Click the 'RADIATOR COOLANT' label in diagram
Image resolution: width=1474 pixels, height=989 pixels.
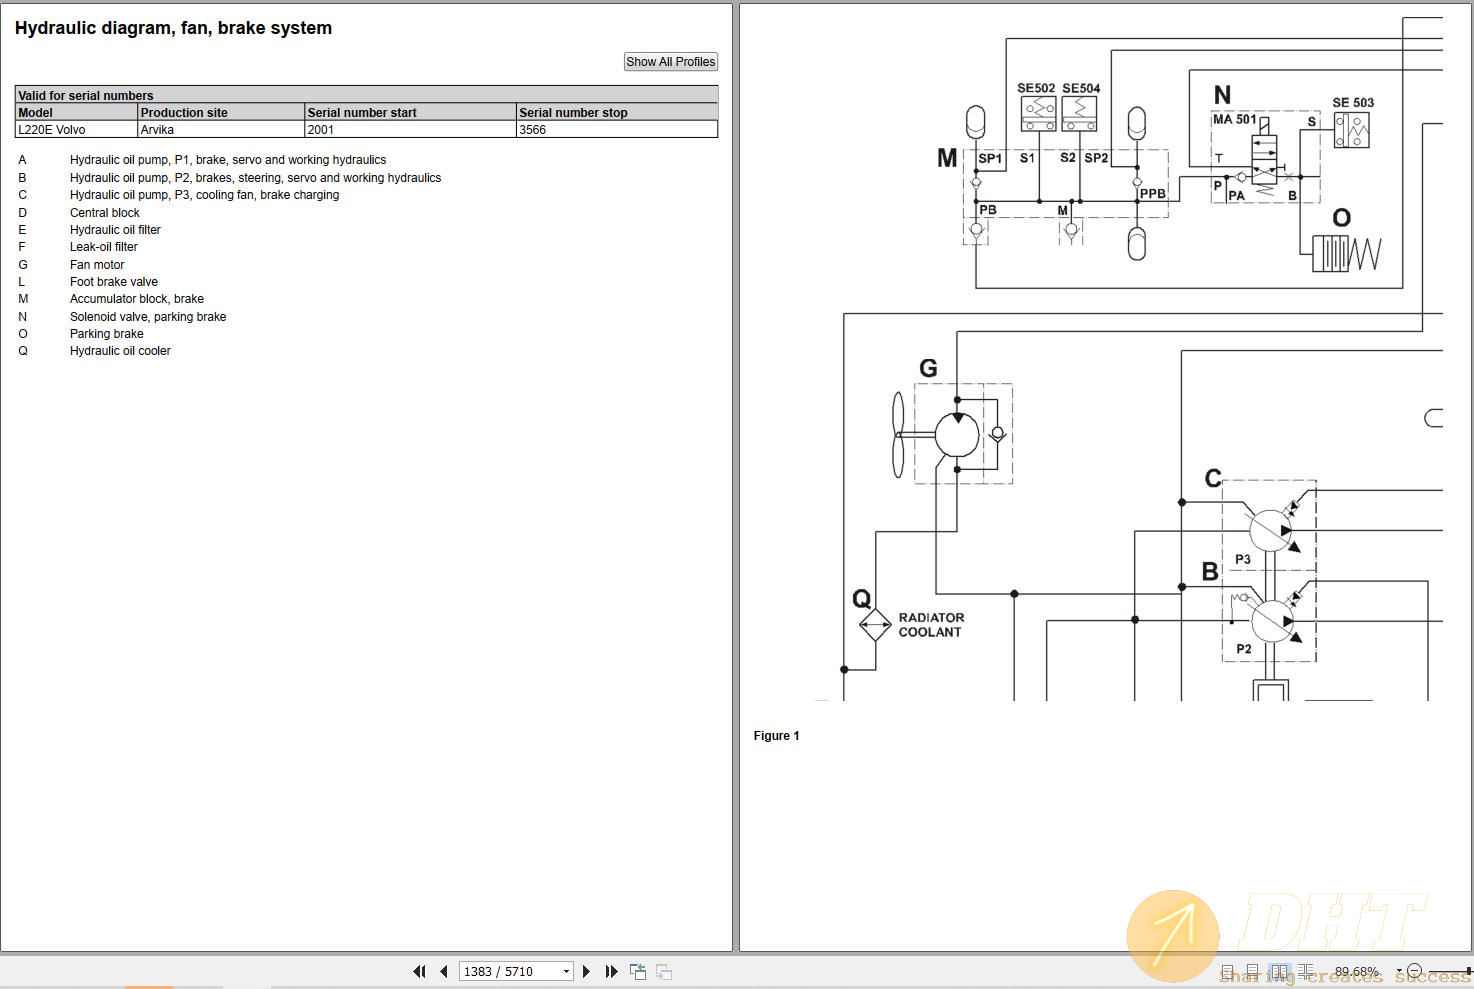point(931,625)
